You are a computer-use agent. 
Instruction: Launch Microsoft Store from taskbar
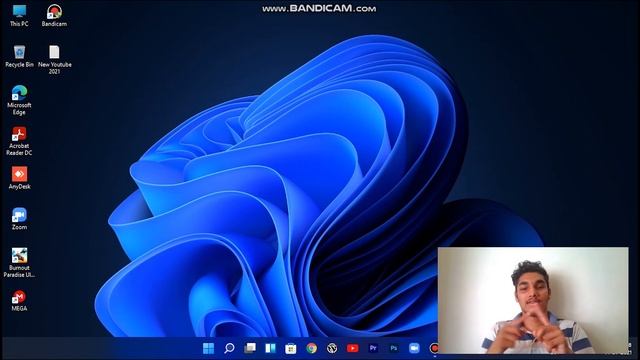pos(291,348)
